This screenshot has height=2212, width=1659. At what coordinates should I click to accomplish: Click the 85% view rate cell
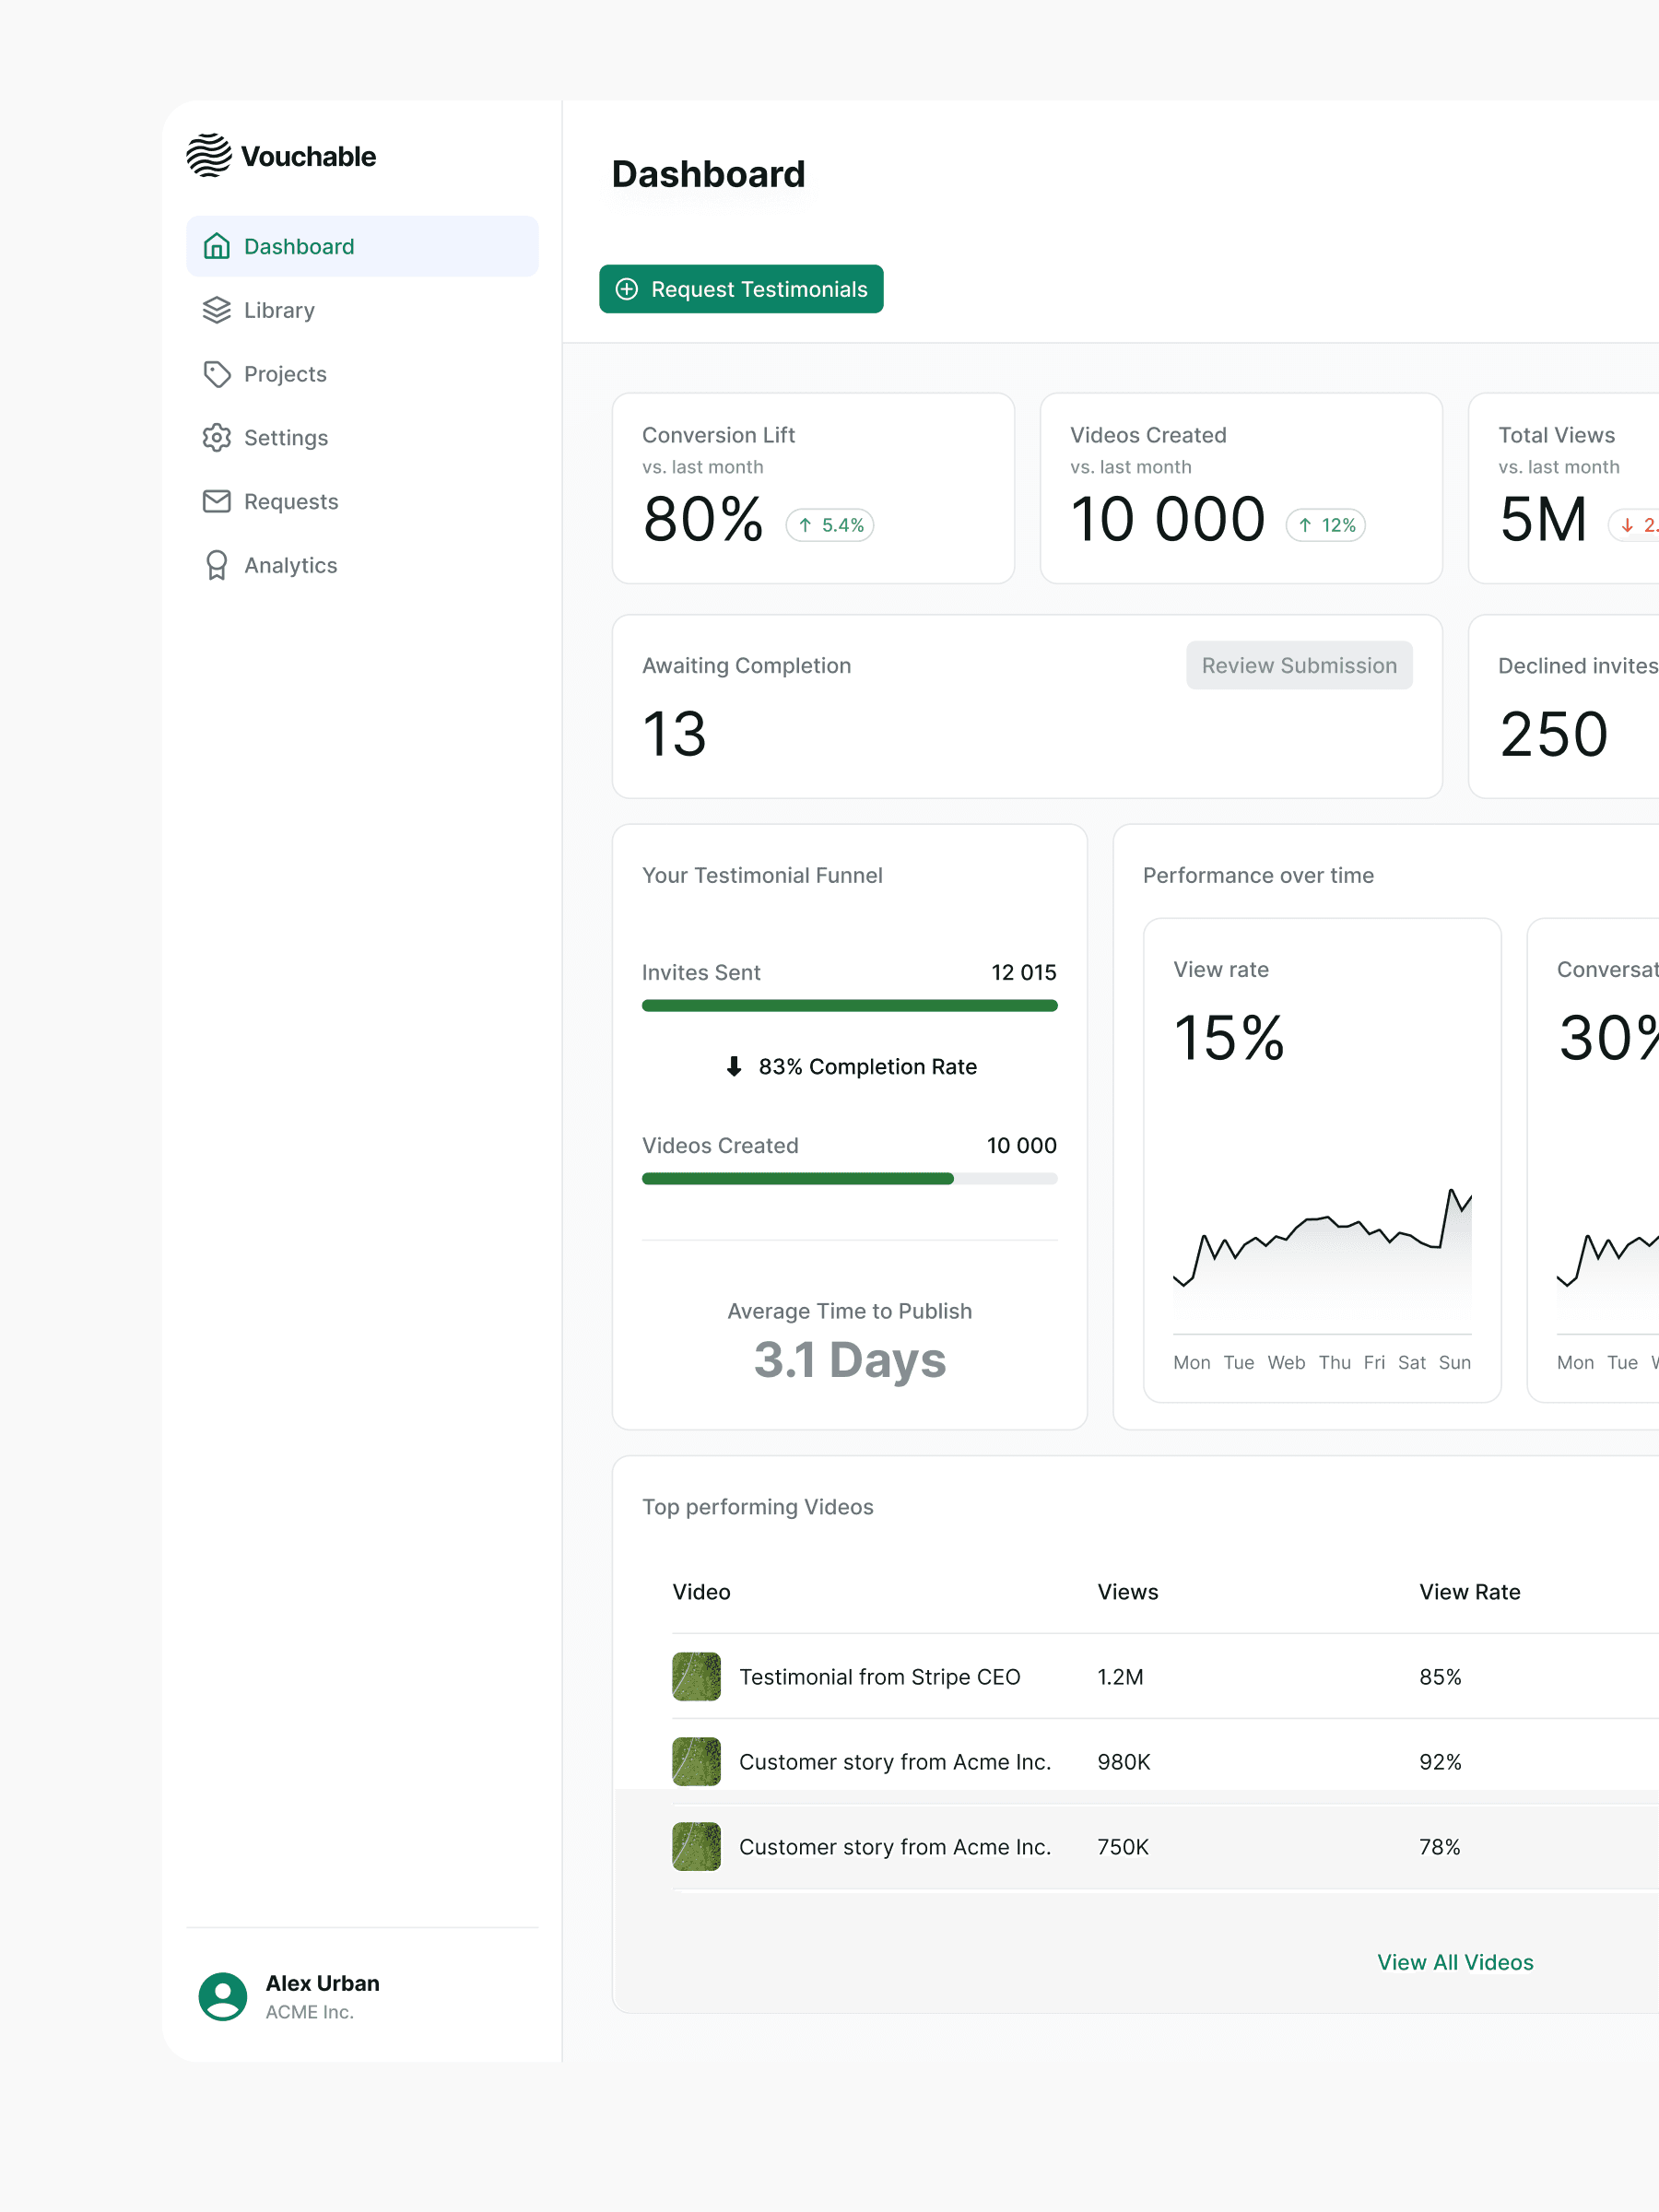coord(1440,1677)
